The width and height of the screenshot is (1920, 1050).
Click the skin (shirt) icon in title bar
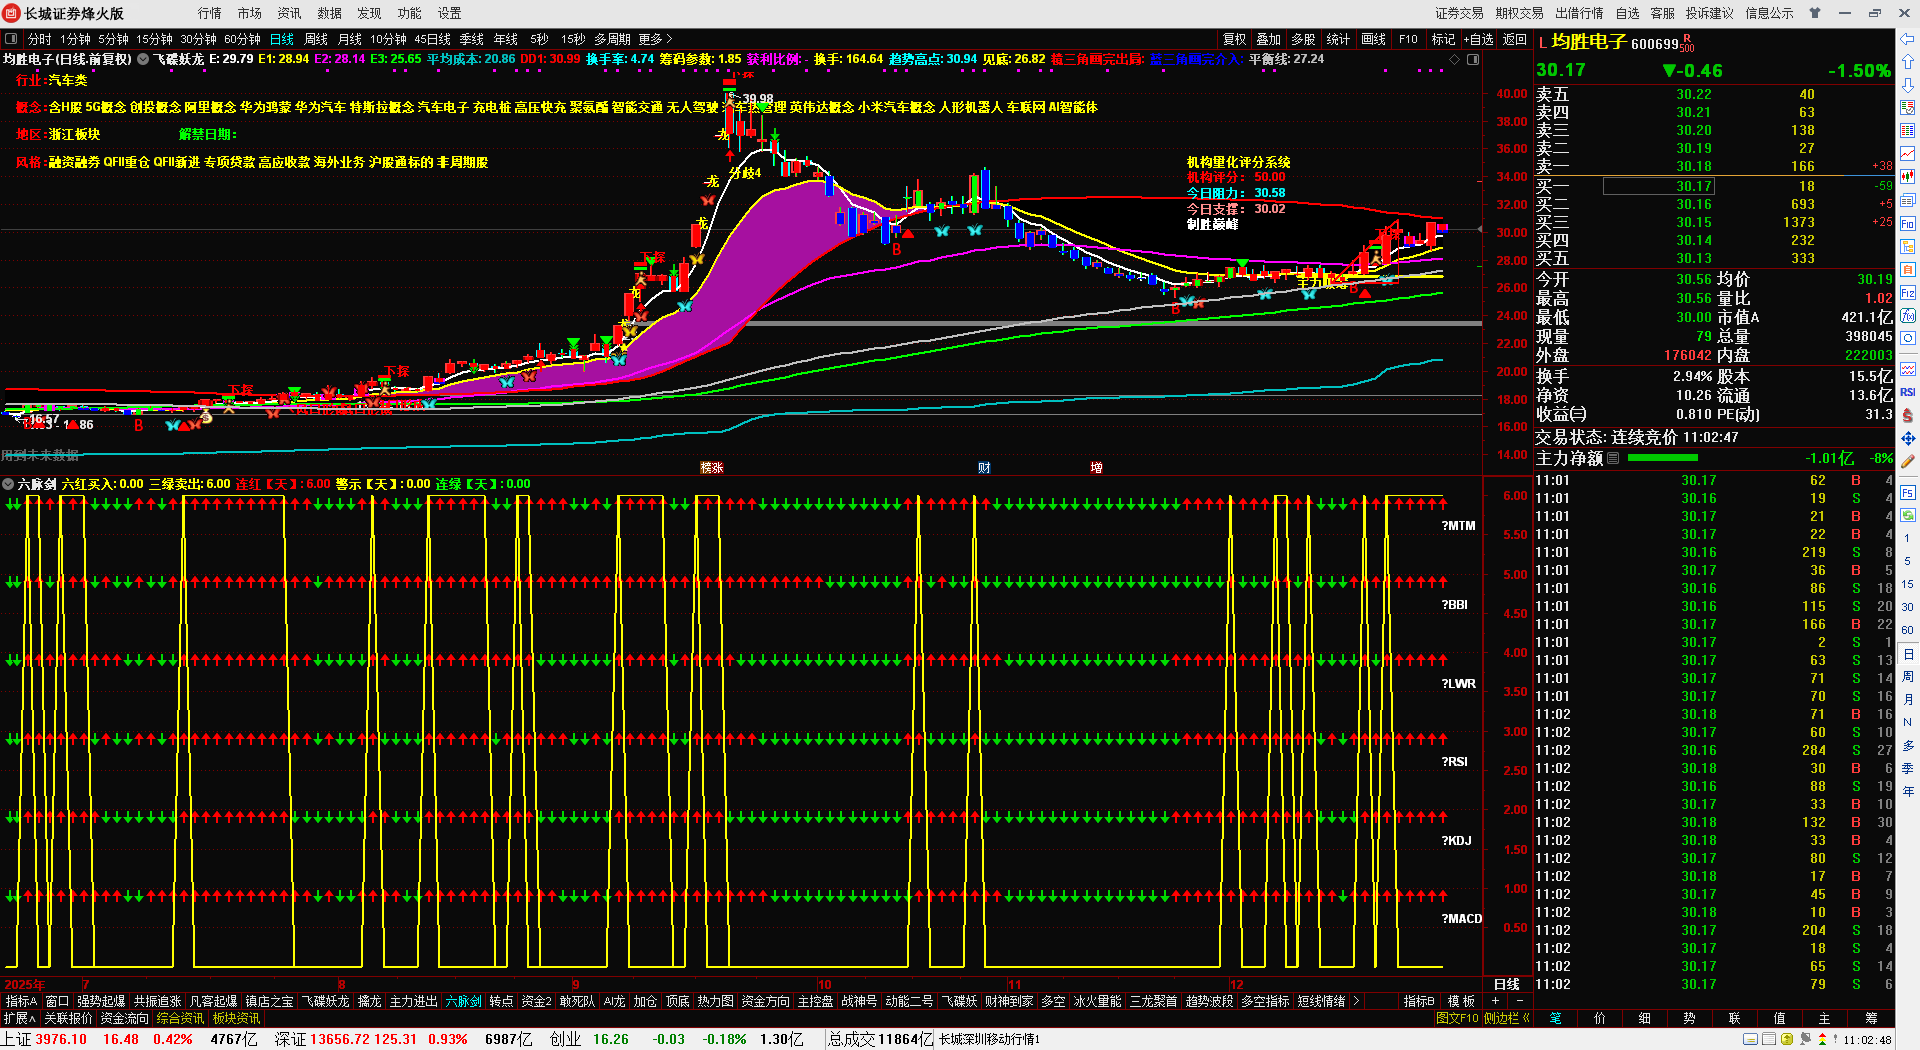coord(1814,13)
